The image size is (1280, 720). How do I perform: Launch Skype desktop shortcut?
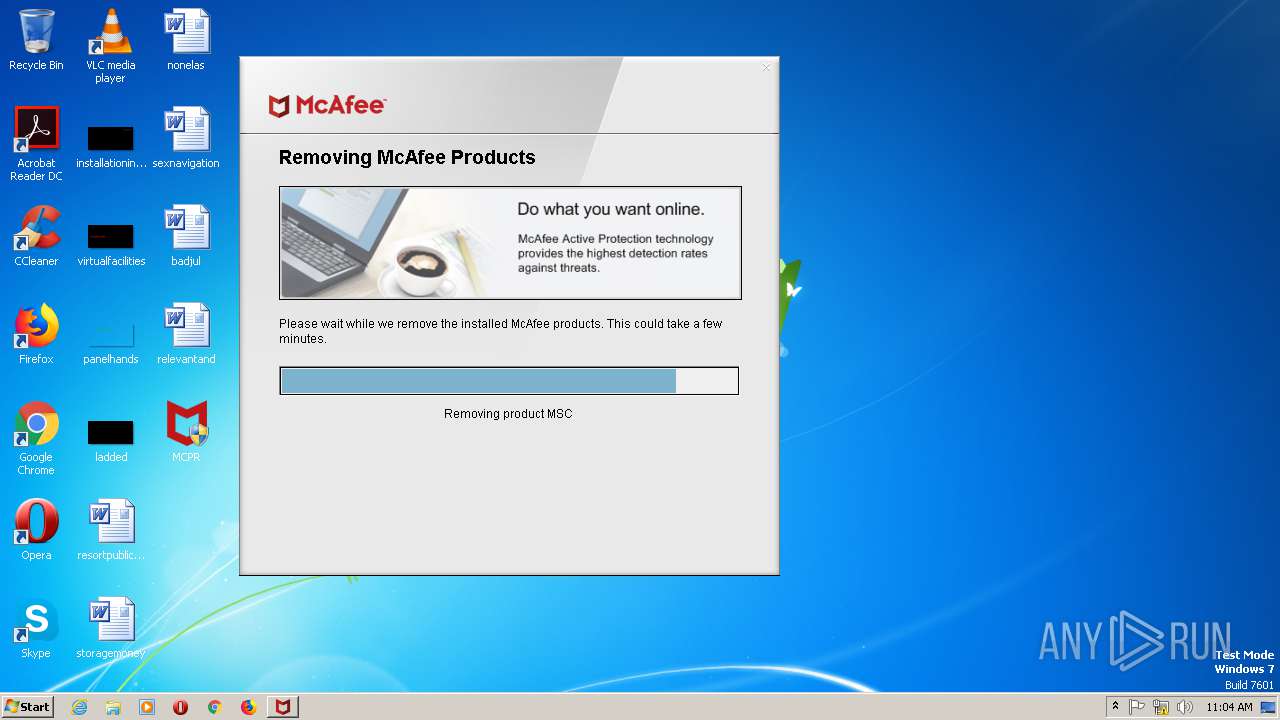click(x=36, y=628)
